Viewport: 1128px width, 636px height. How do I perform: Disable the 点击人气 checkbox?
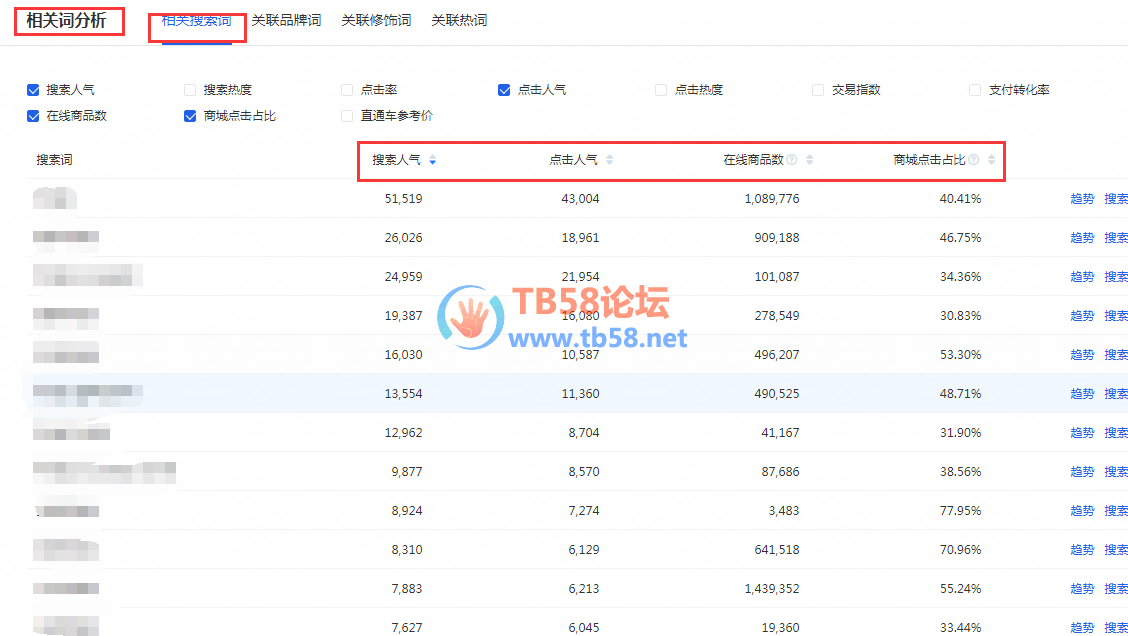(505, 90)
